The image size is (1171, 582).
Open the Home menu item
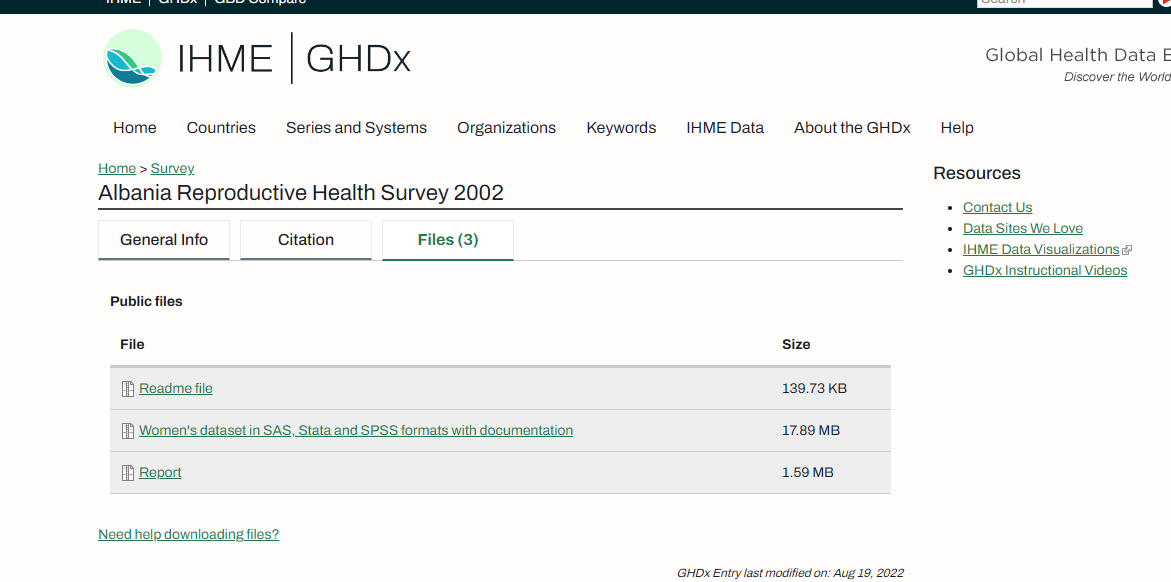[134, 128]
